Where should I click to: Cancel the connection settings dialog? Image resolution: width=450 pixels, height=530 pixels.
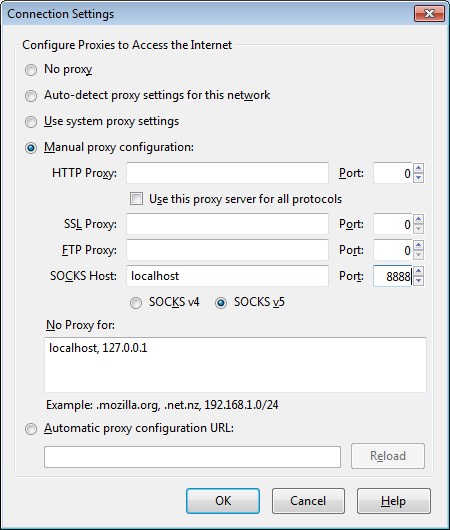[x=308, y=501]
